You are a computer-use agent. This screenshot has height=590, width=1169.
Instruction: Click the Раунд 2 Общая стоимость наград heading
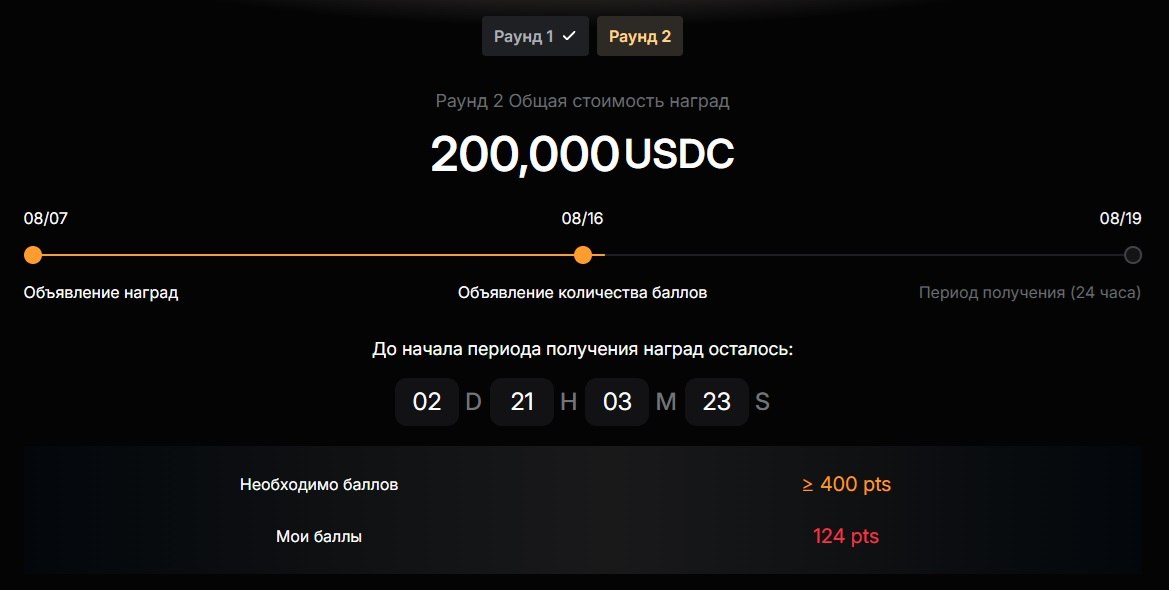[582, 101]
